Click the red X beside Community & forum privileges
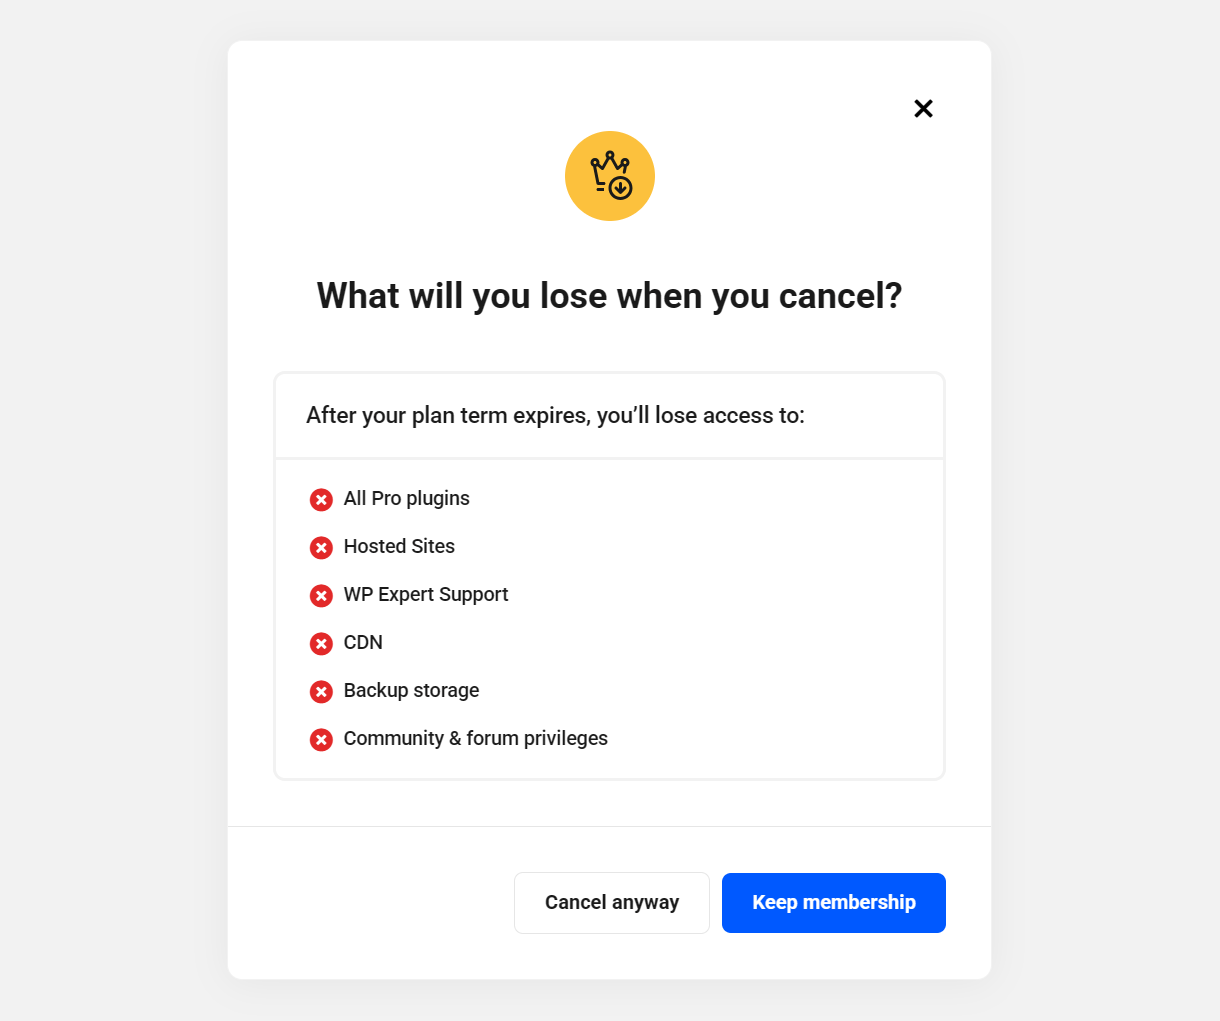This screenshot has height=1021, width=1220. pos(321,739)
